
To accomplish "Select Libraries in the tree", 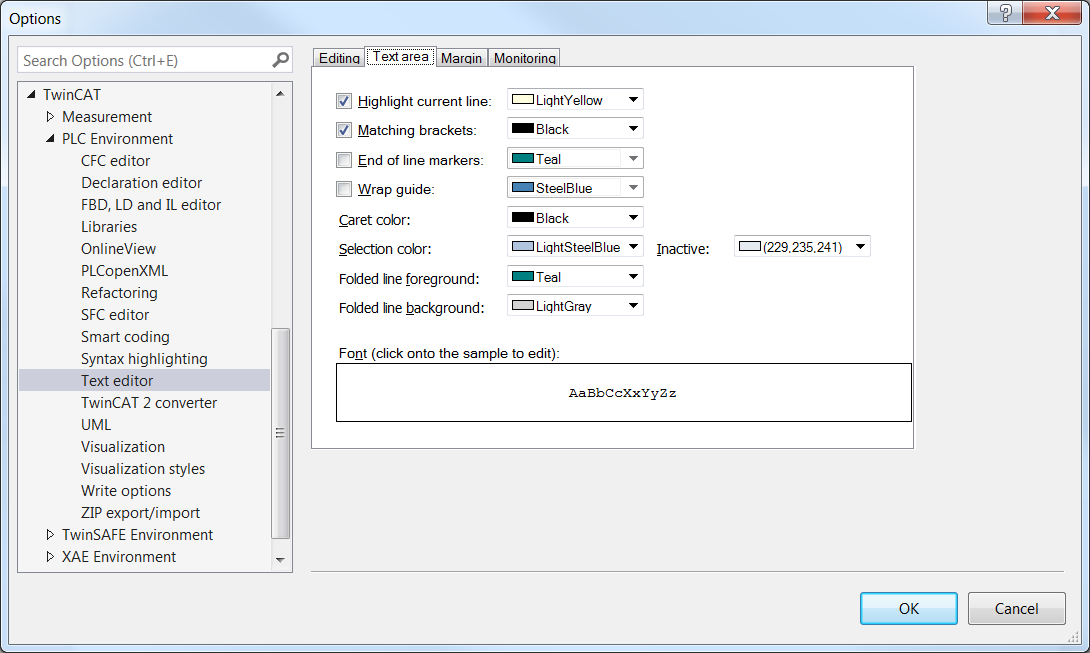I will click(x=109, y=227).
